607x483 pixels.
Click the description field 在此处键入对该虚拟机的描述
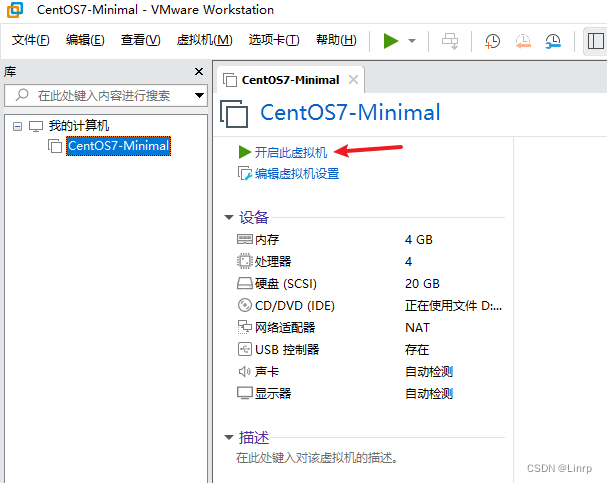317,458
